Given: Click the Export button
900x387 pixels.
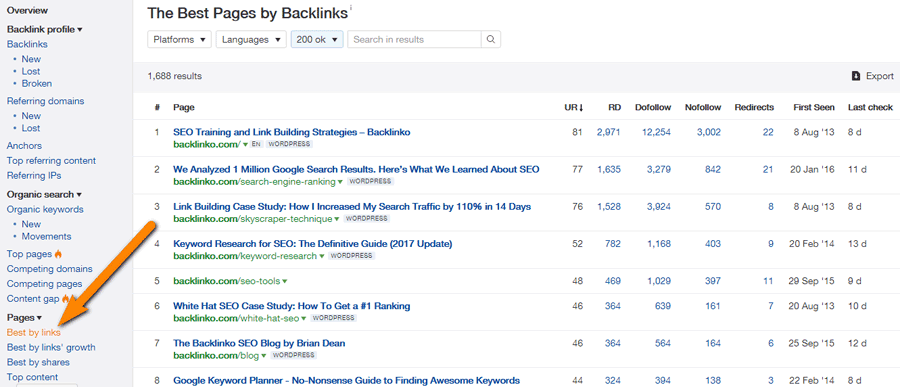Looking at the screenshot, I should (x=872, y=76).
